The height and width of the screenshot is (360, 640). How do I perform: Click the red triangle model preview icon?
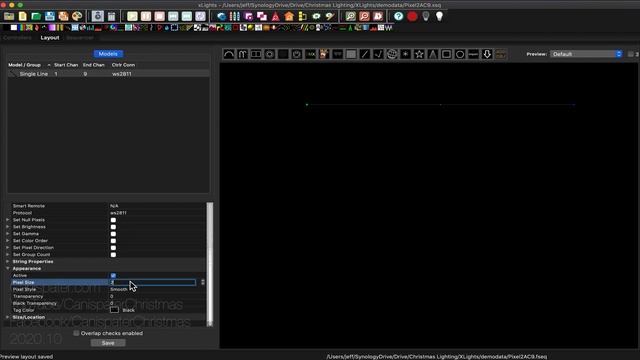click(x=276, y=16)
